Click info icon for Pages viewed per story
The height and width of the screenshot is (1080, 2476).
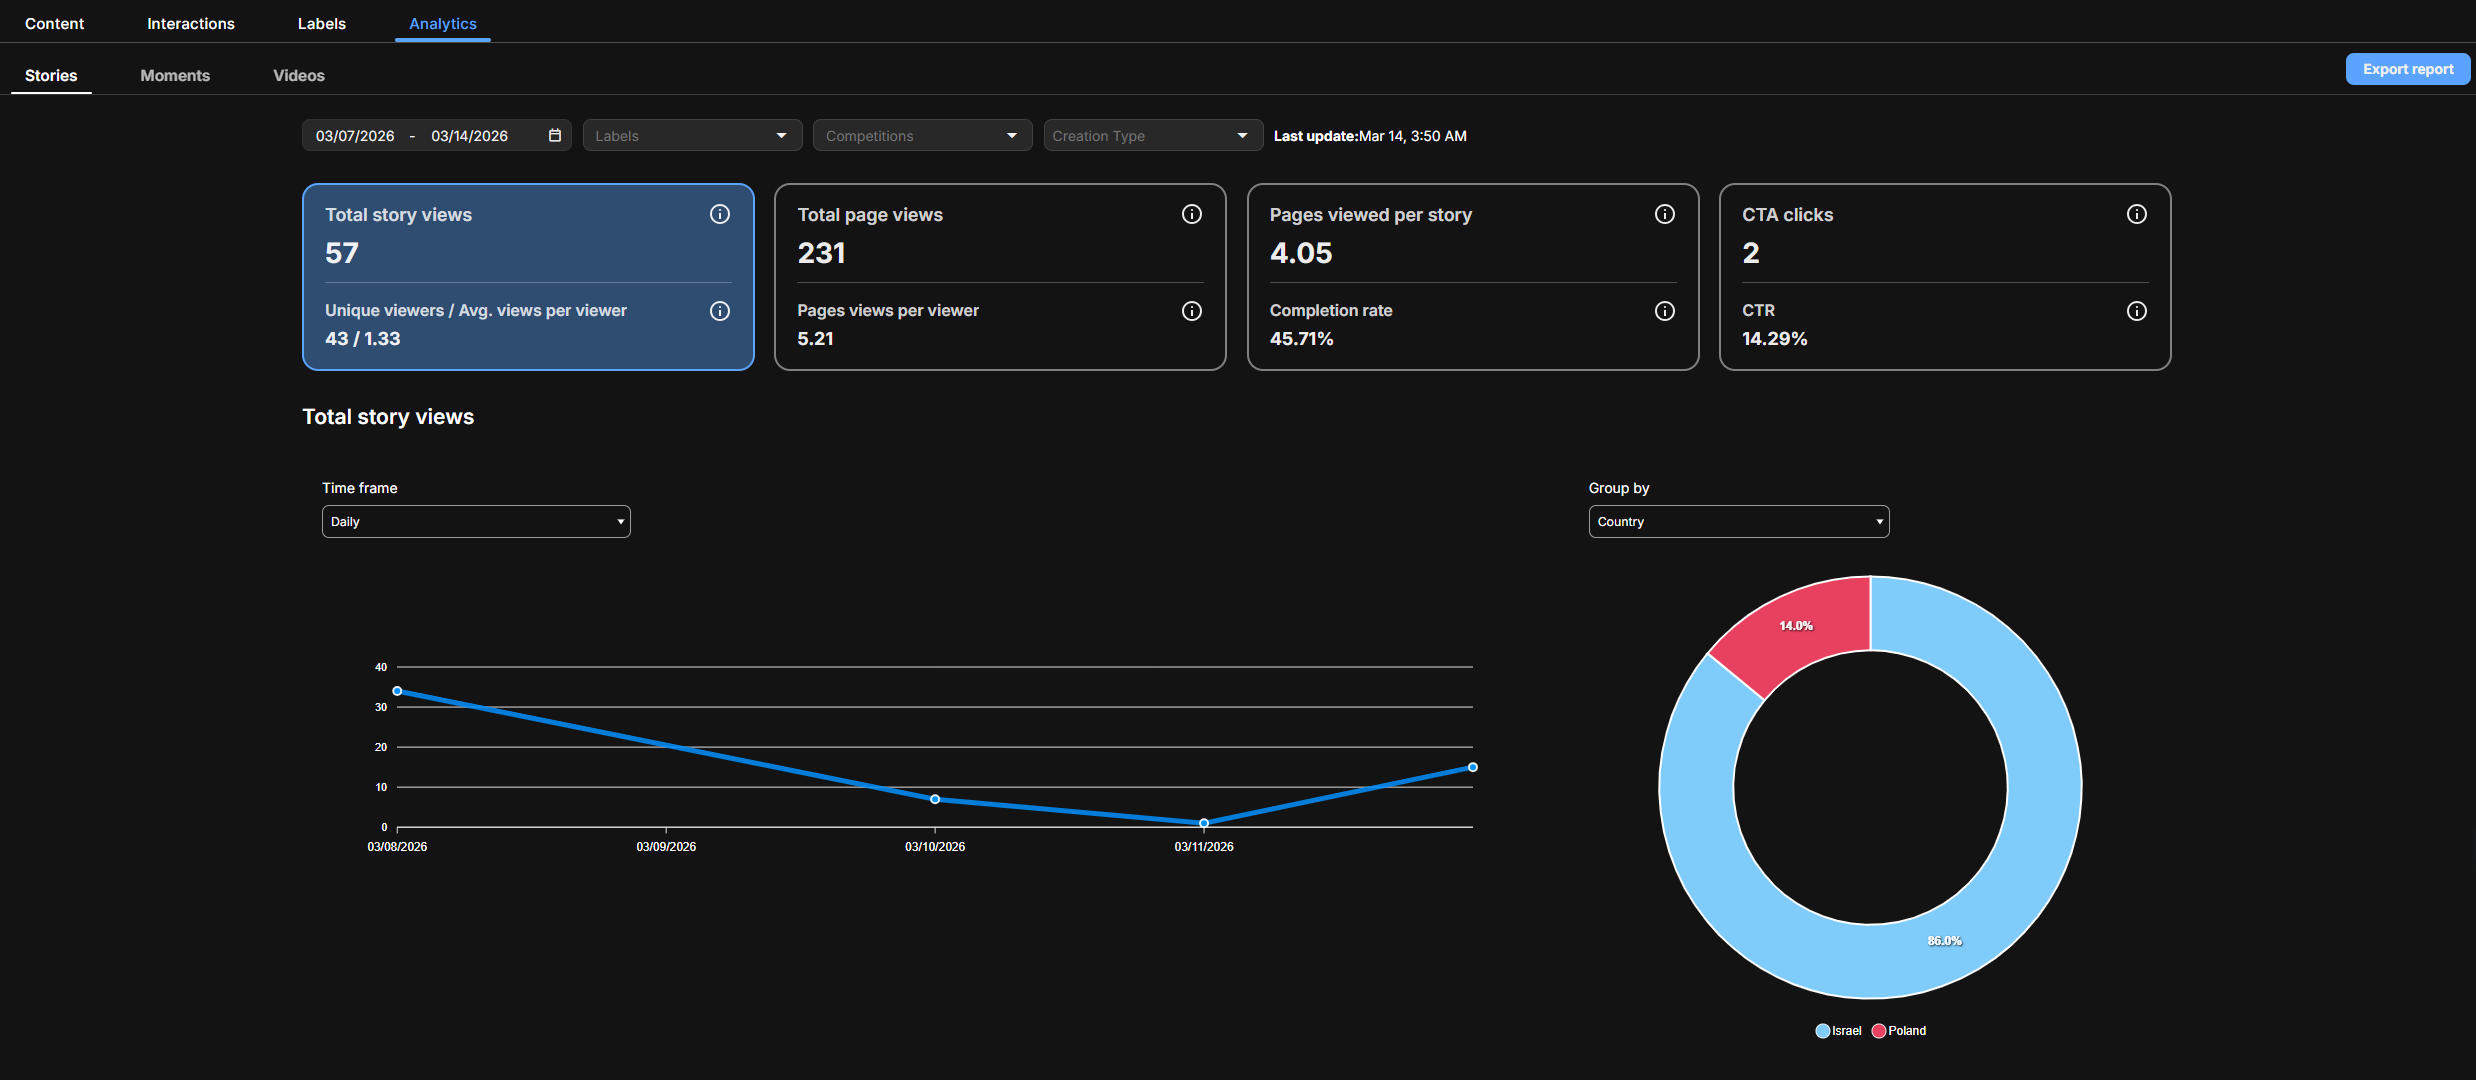point(1665,214)
